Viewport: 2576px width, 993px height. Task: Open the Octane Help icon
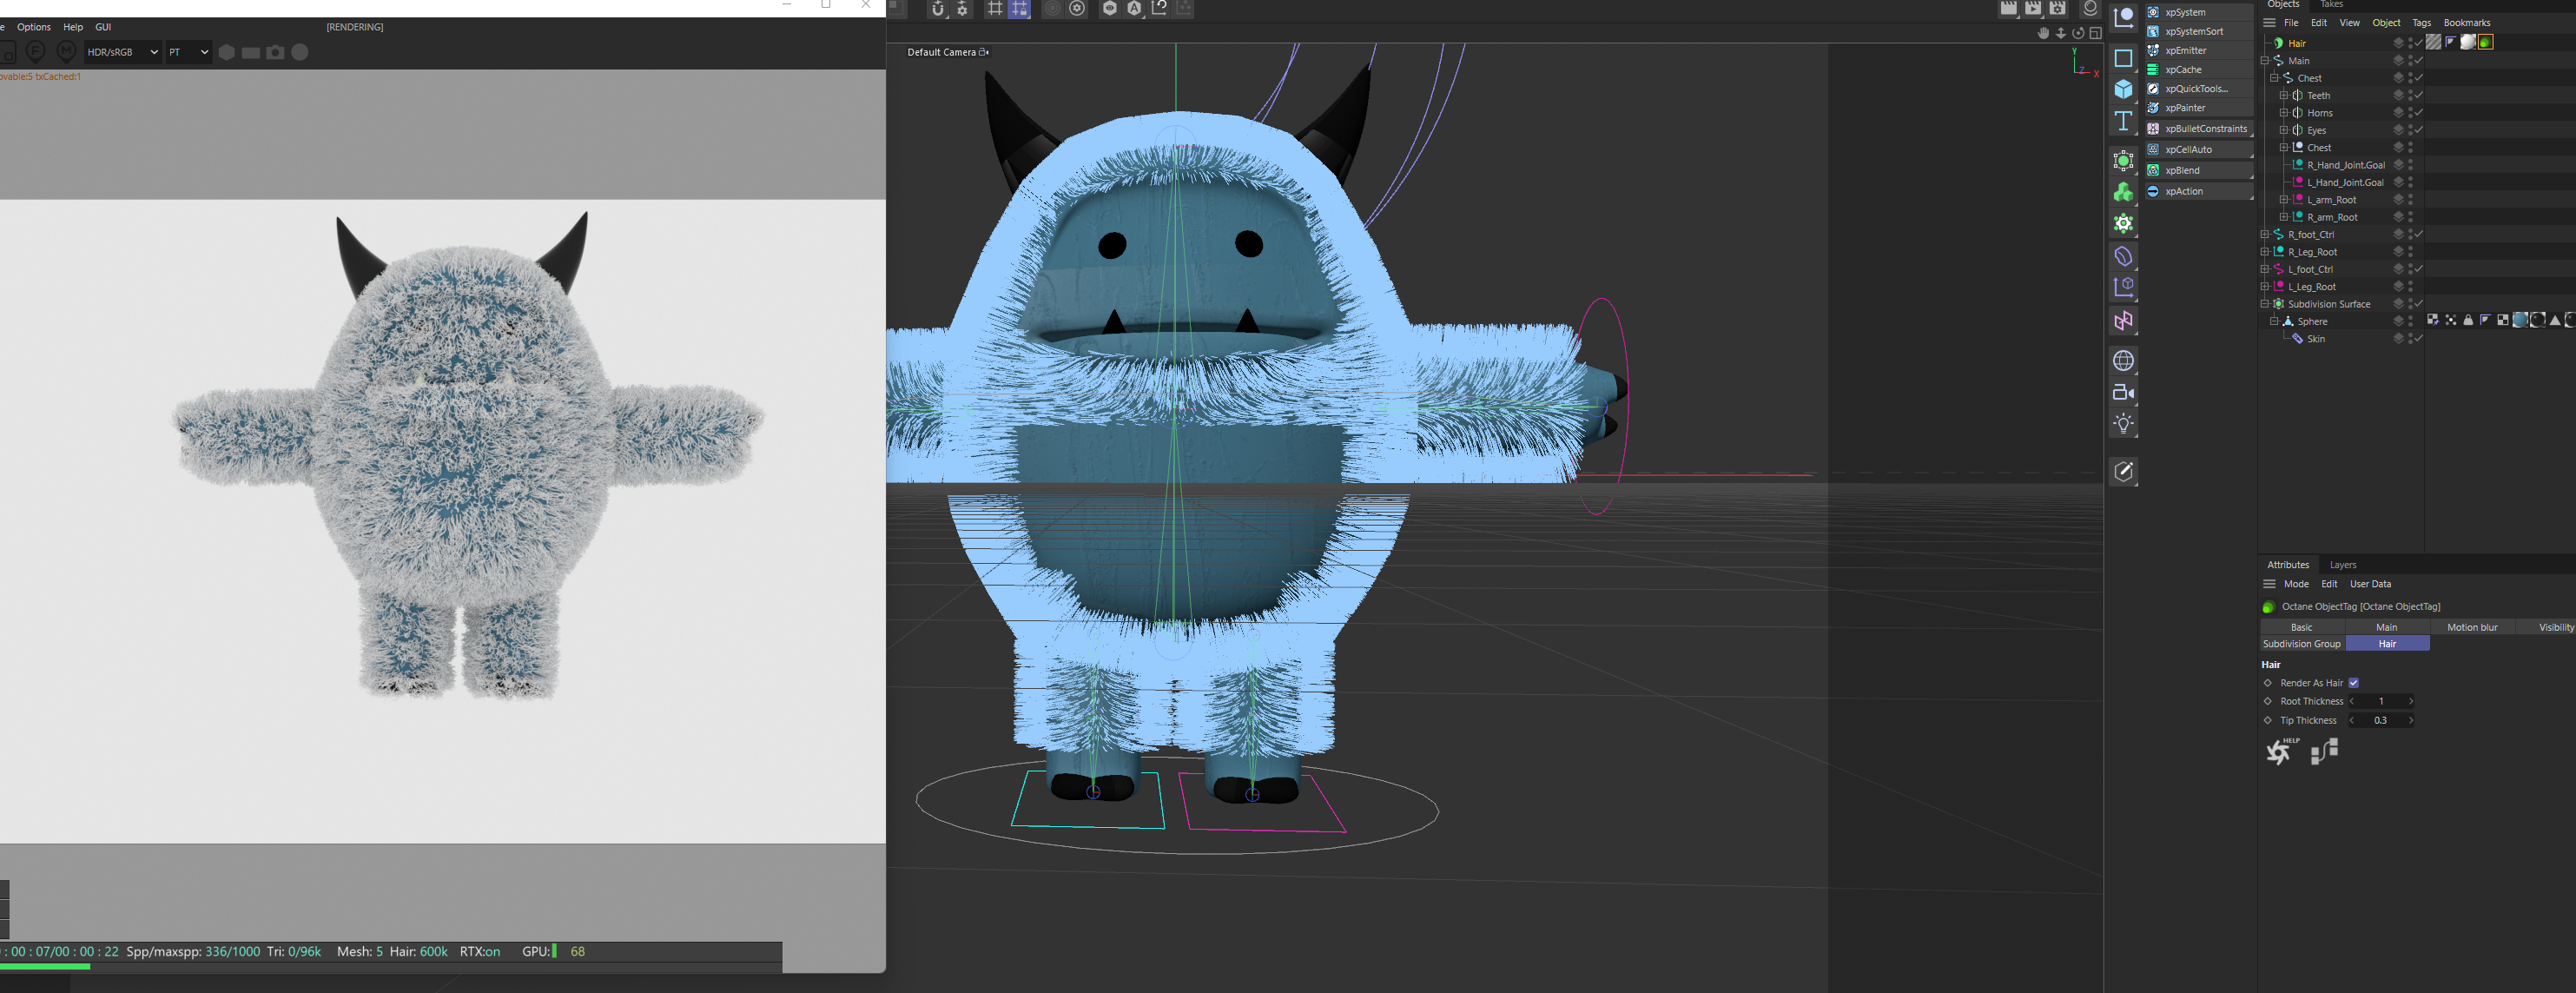2280,750
